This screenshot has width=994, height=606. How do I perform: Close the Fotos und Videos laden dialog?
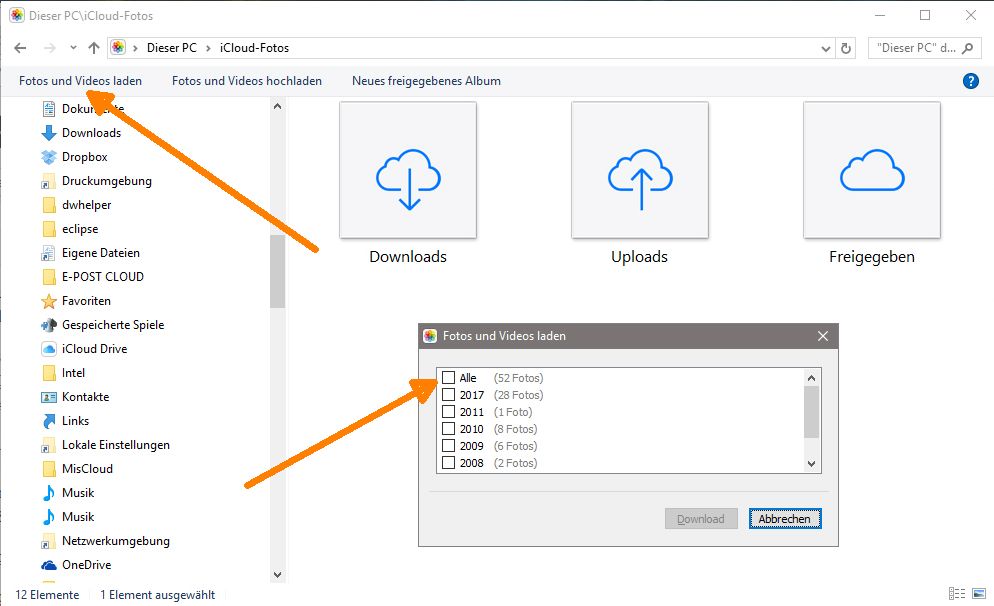coord(823,336)
